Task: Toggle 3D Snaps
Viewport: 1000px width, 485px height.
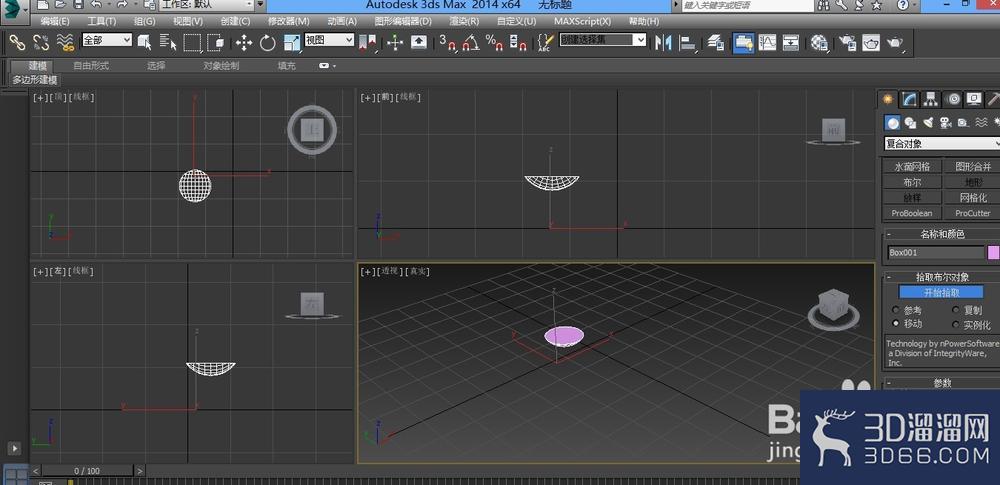Action: pyautogui.click(x=448, y=43)
